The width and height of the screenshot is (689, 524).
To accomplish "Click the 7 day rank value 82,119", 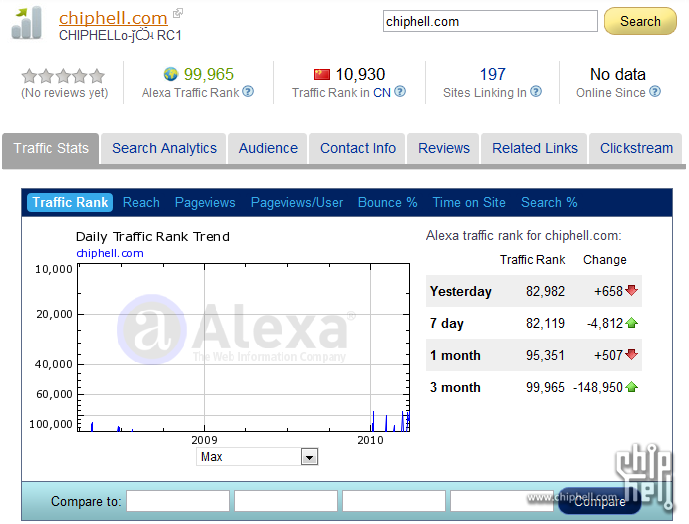I will pos(545,324).
